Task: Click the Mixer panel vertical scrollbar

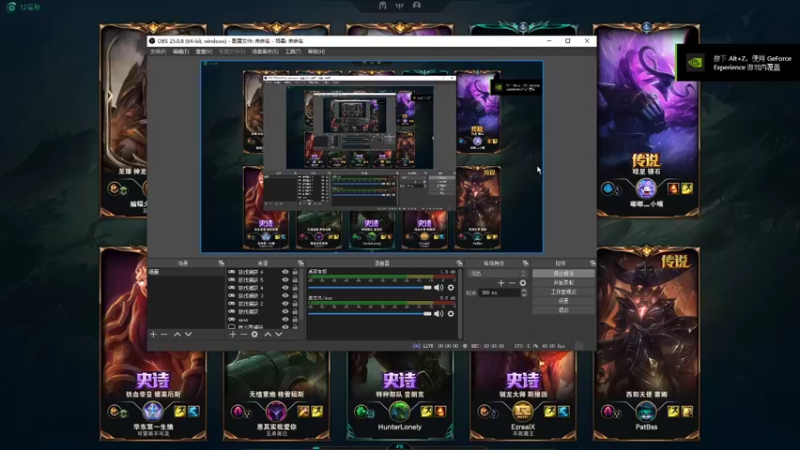Action: point(461,304)
